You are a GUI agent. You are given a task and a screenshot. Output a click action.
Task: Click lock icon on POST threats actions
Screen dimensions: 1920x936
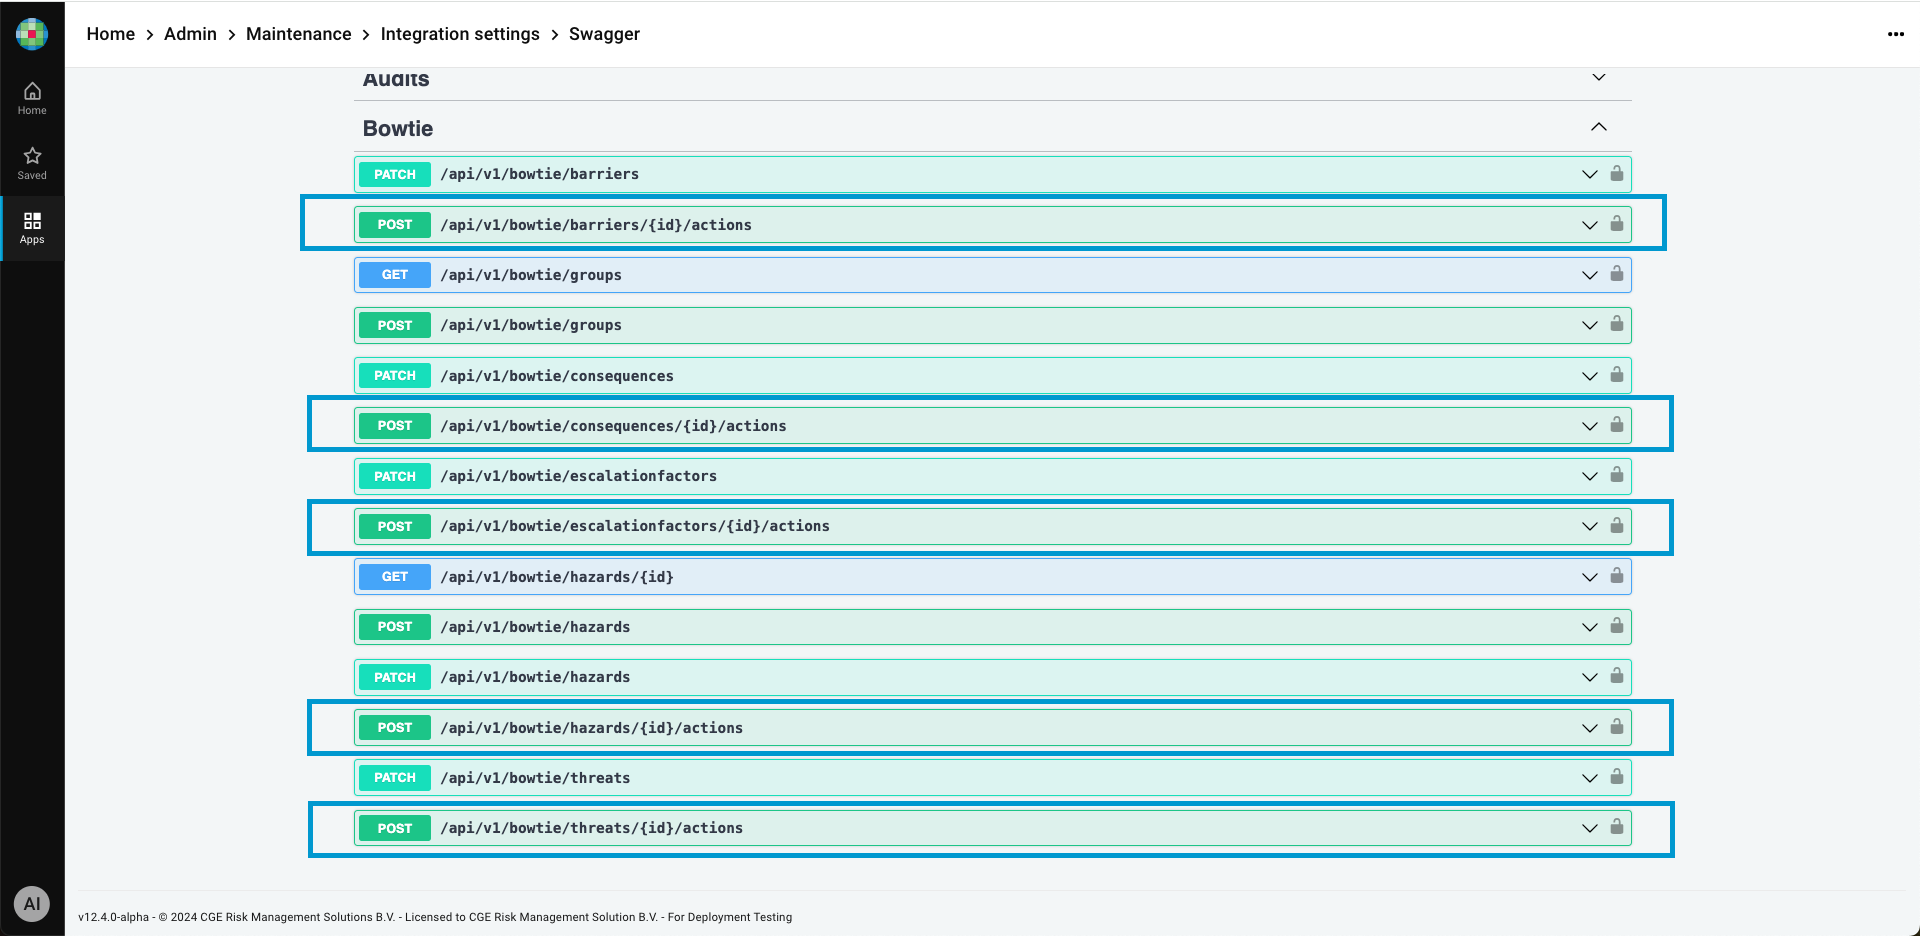tap(1617, 827)
